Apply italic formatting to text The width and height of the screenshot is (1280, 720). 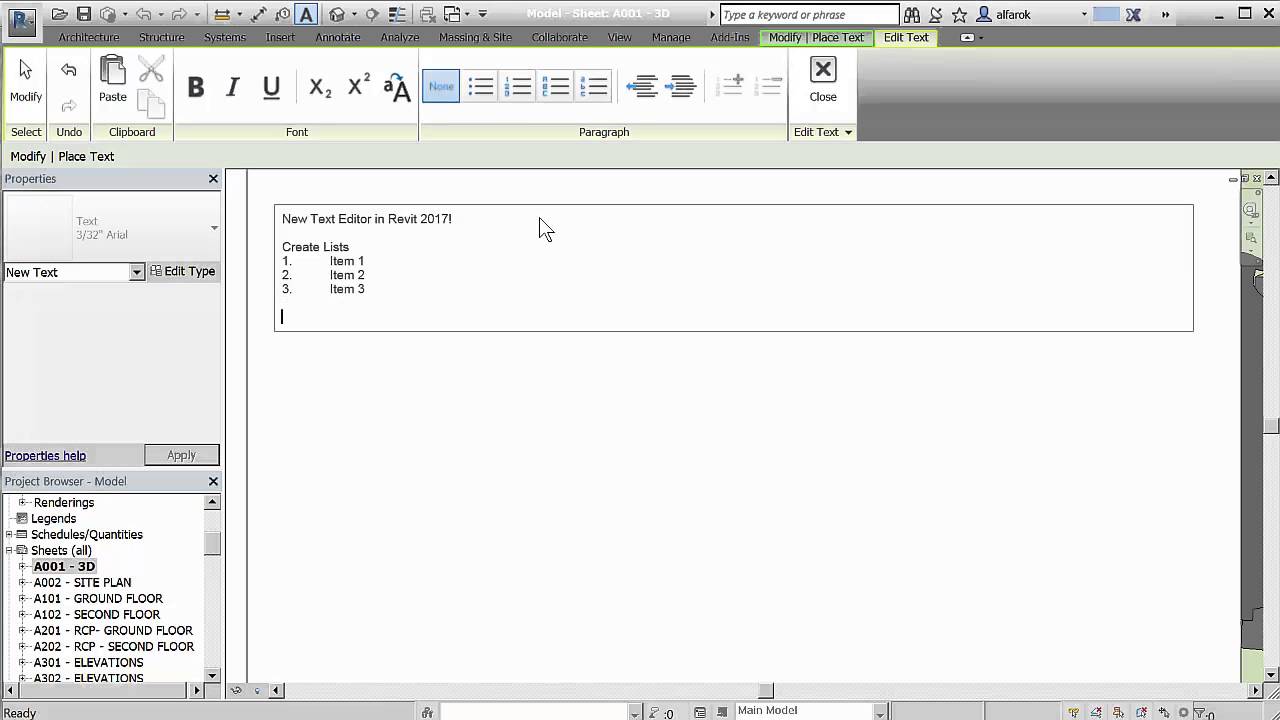coord(232,87)
